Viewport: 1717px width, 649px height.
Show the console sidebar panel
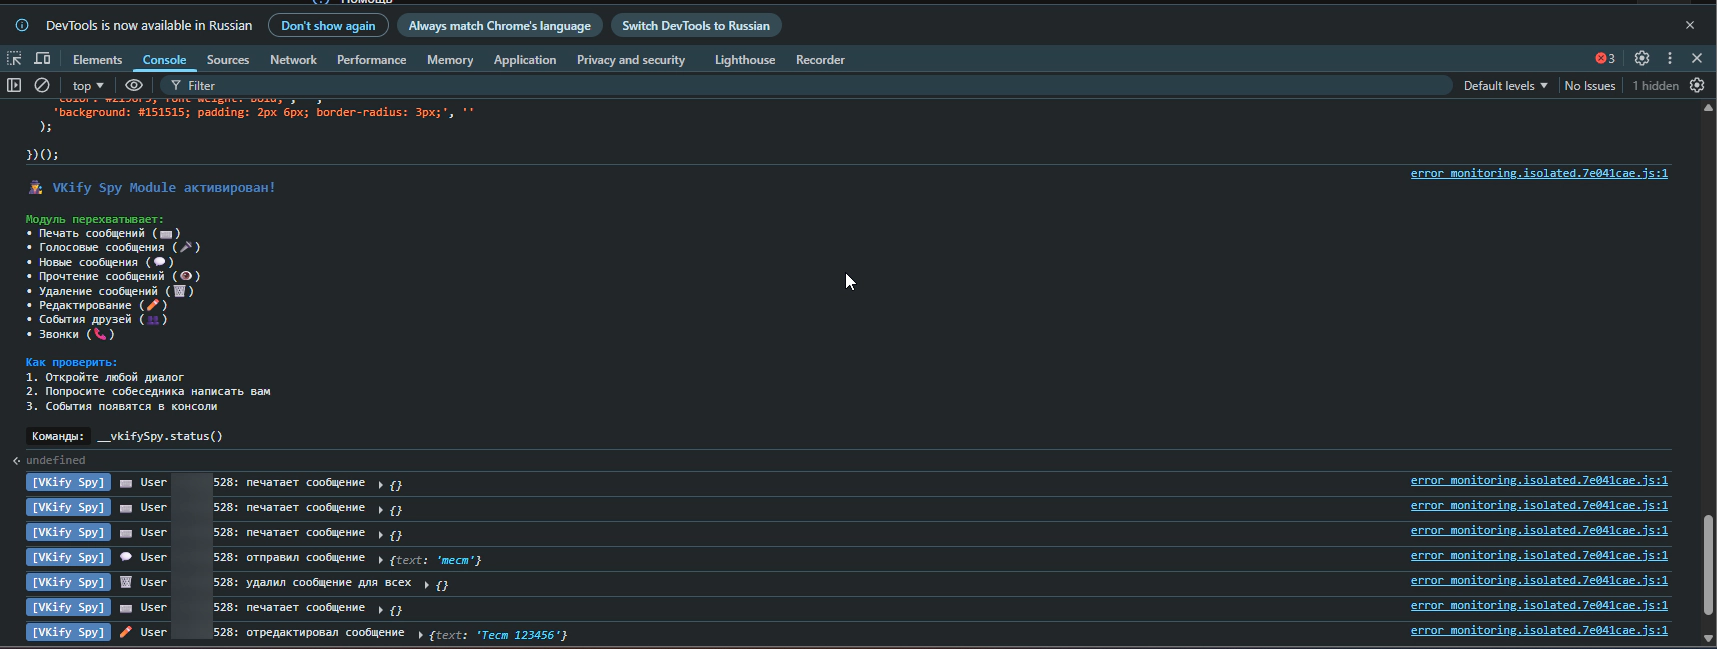coord(14,85)
